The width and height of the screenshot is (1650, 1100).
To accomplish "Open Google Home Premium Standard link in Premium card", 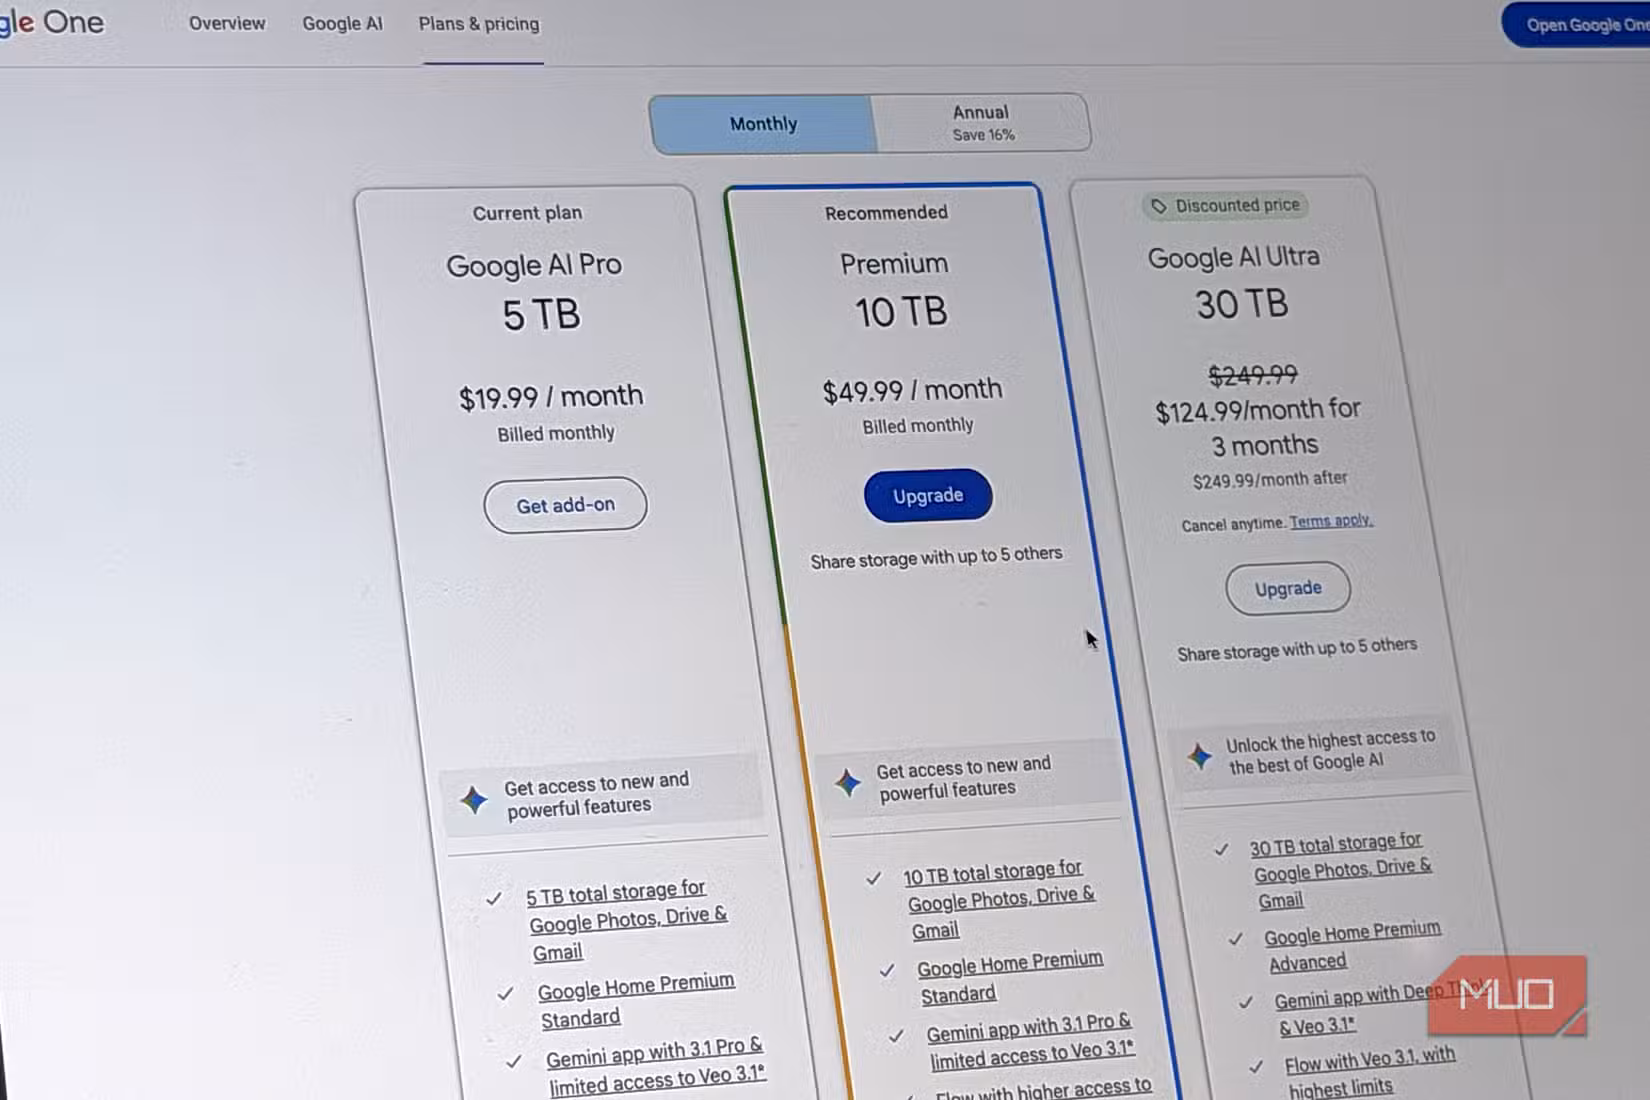I will tap(1010, 977).
